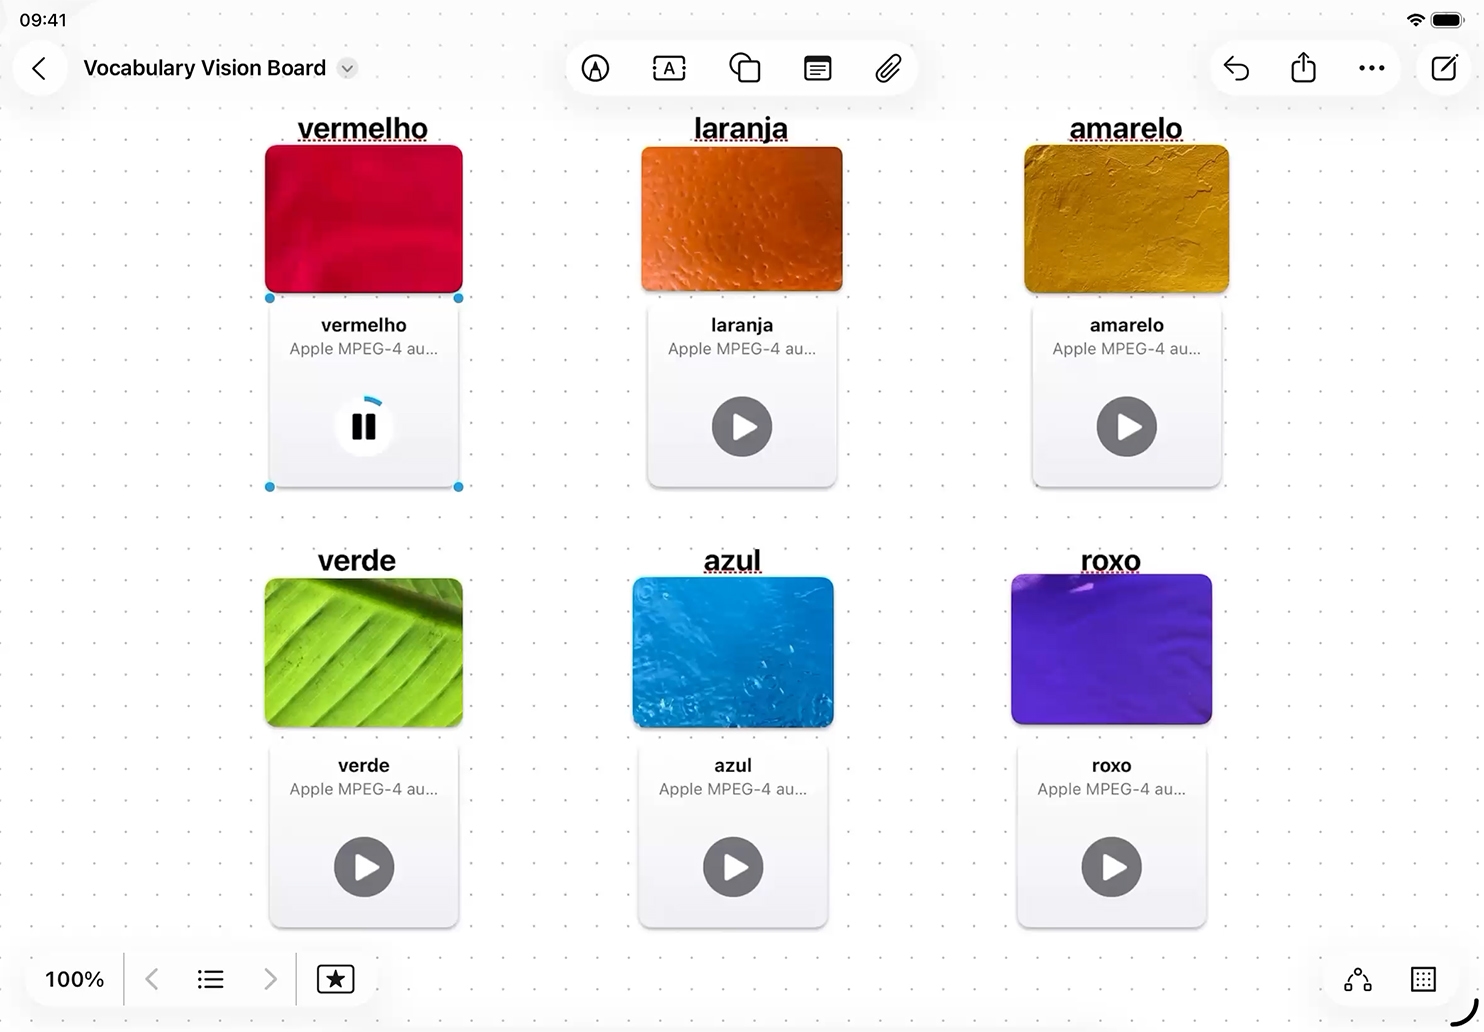Insert a text box
The image size is (1484, 1032).
669,68
